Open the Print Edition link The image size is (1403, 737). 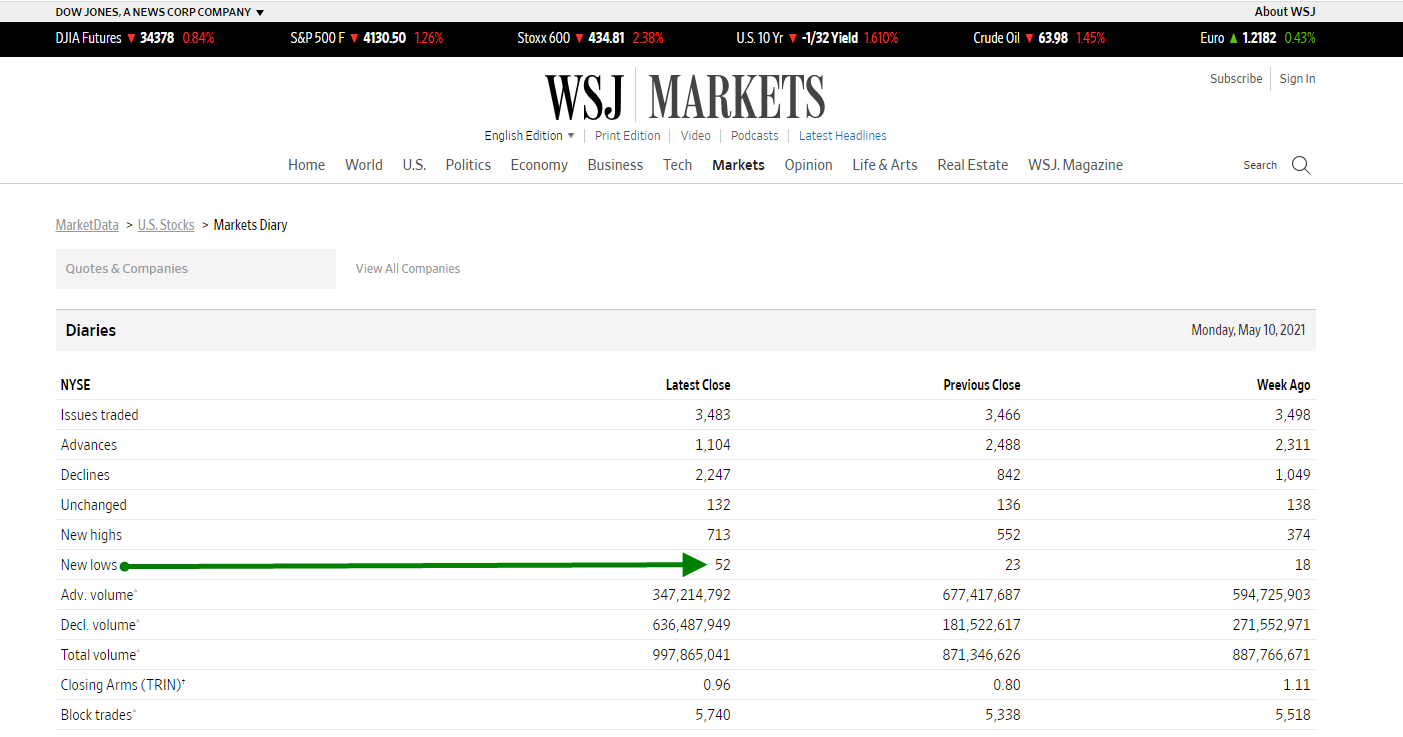click(x=627, y=136)
